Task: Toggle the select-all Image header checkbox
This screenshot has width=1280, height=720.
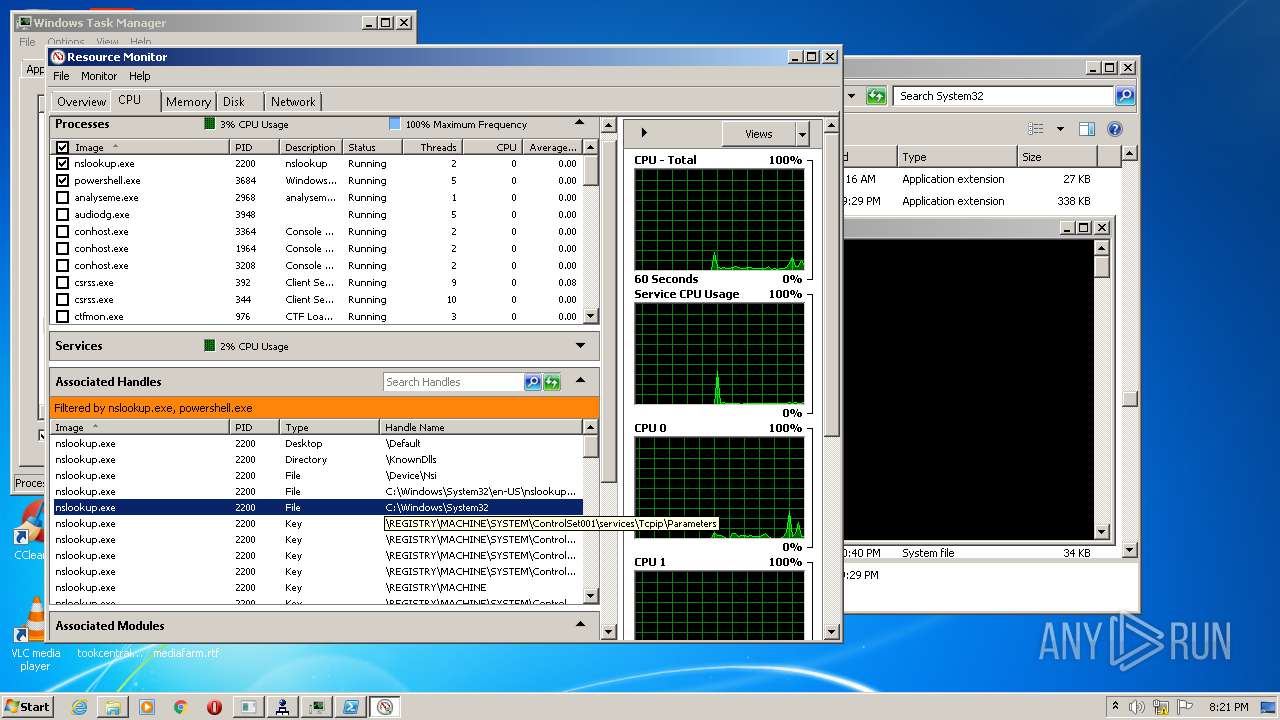Action: (x=63, y=147)
